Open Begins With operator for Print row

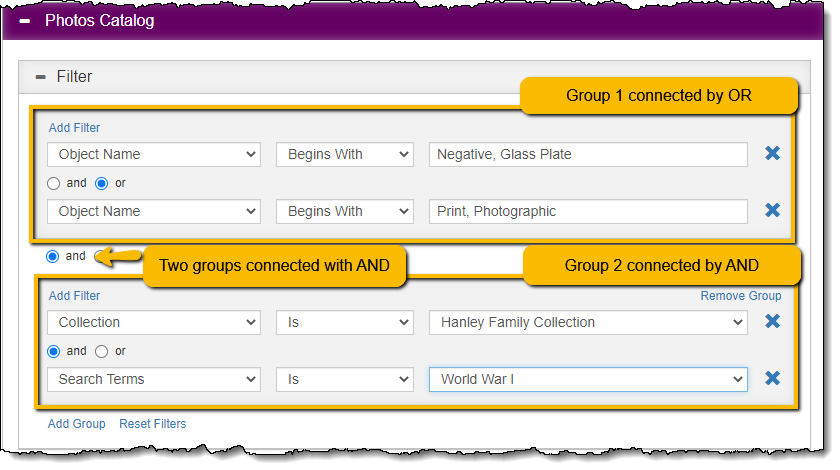(x=344, y=212)
